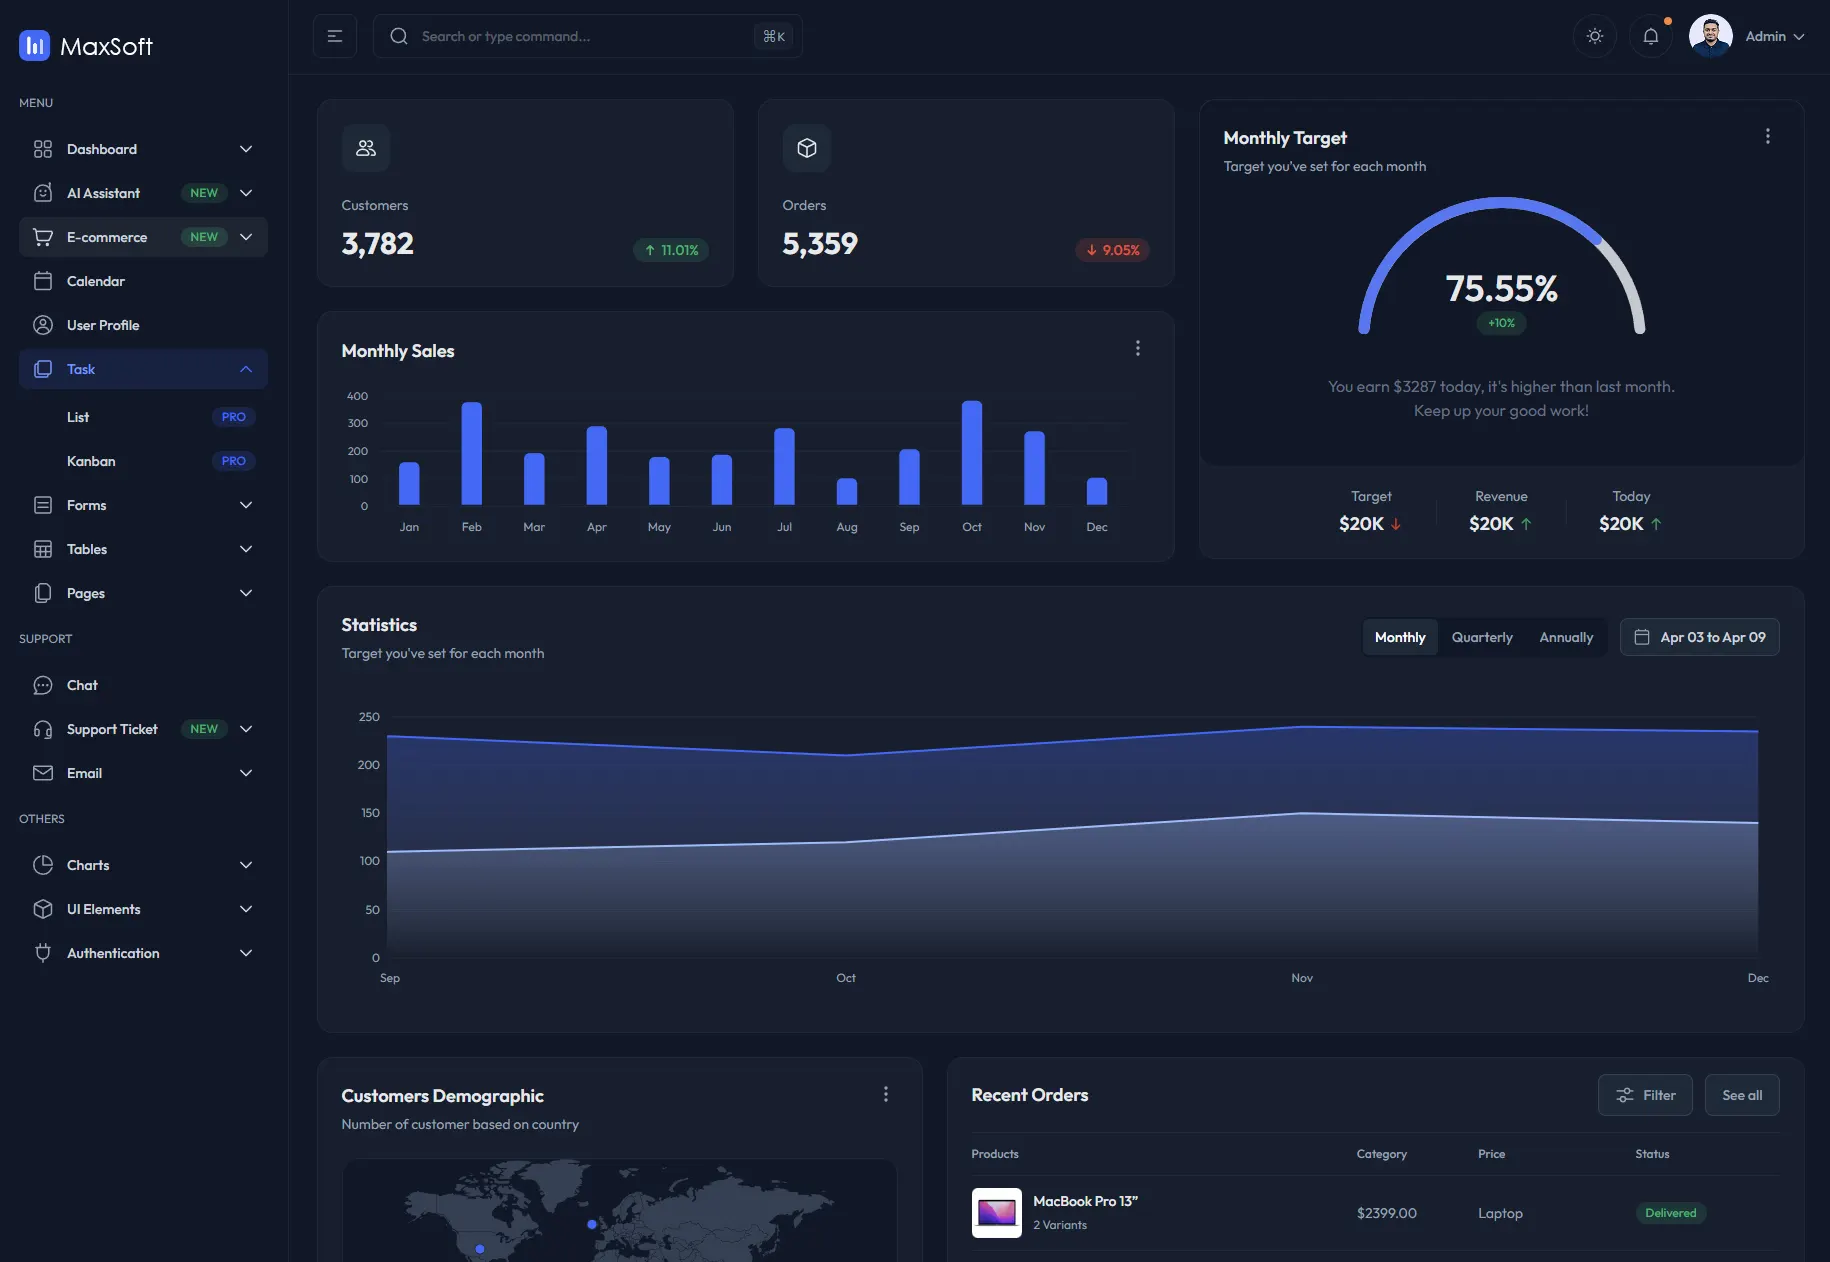Select the Annually statistics option
This screenshot has width=1830, height=1262.
[x=1566, y=637]
